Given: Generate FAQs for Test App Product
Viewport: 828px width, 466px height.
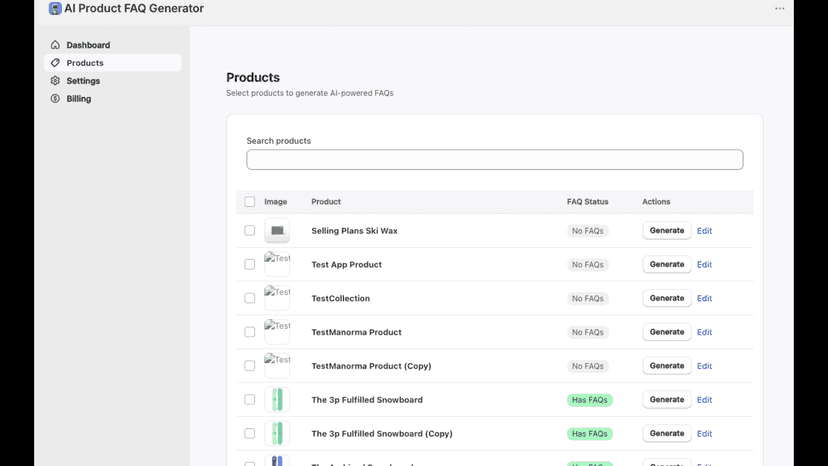Looking at the screenshot, I should point(667,265).
